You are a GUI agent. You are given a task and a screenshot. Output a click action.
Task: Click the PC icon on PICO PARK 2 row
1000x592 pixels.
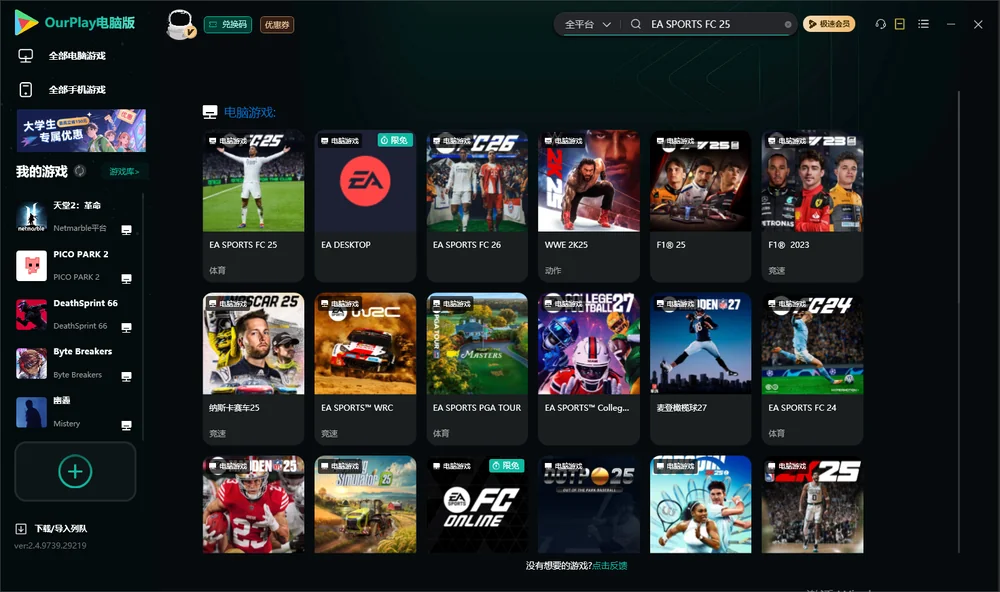(126, 279)
